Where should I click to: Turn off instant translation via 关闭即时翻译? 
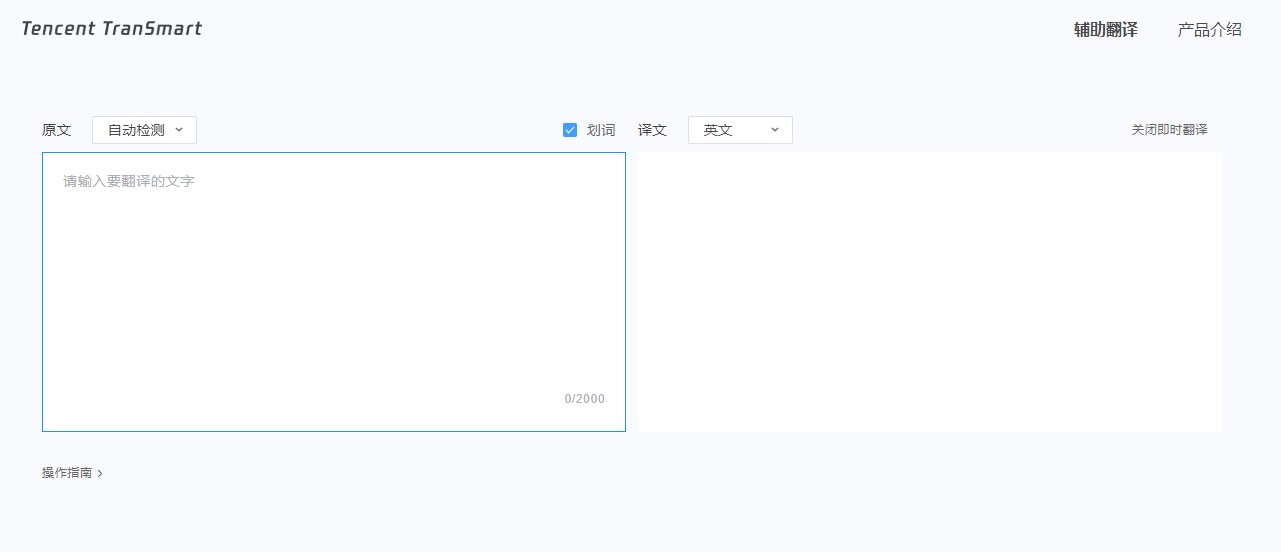point(1169,130)
